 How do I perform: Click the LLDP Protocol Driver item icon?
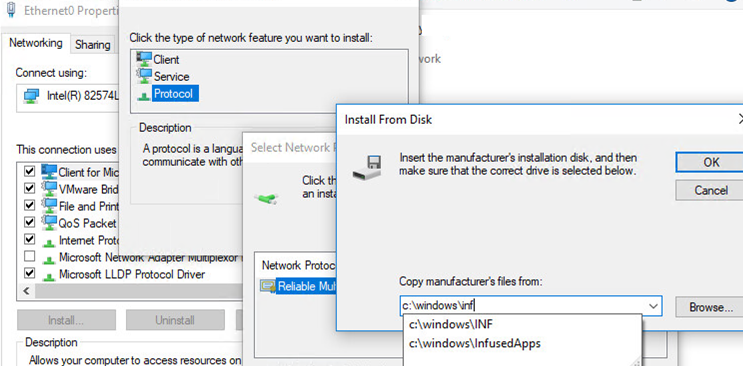[x=48, y=276]
